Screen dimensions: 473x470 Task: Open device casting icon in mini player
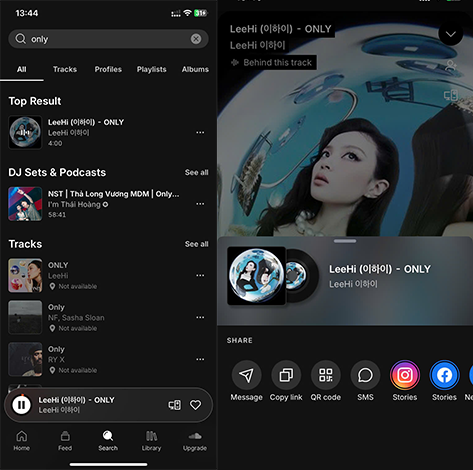pyautogui.click(x=175, y=405)
